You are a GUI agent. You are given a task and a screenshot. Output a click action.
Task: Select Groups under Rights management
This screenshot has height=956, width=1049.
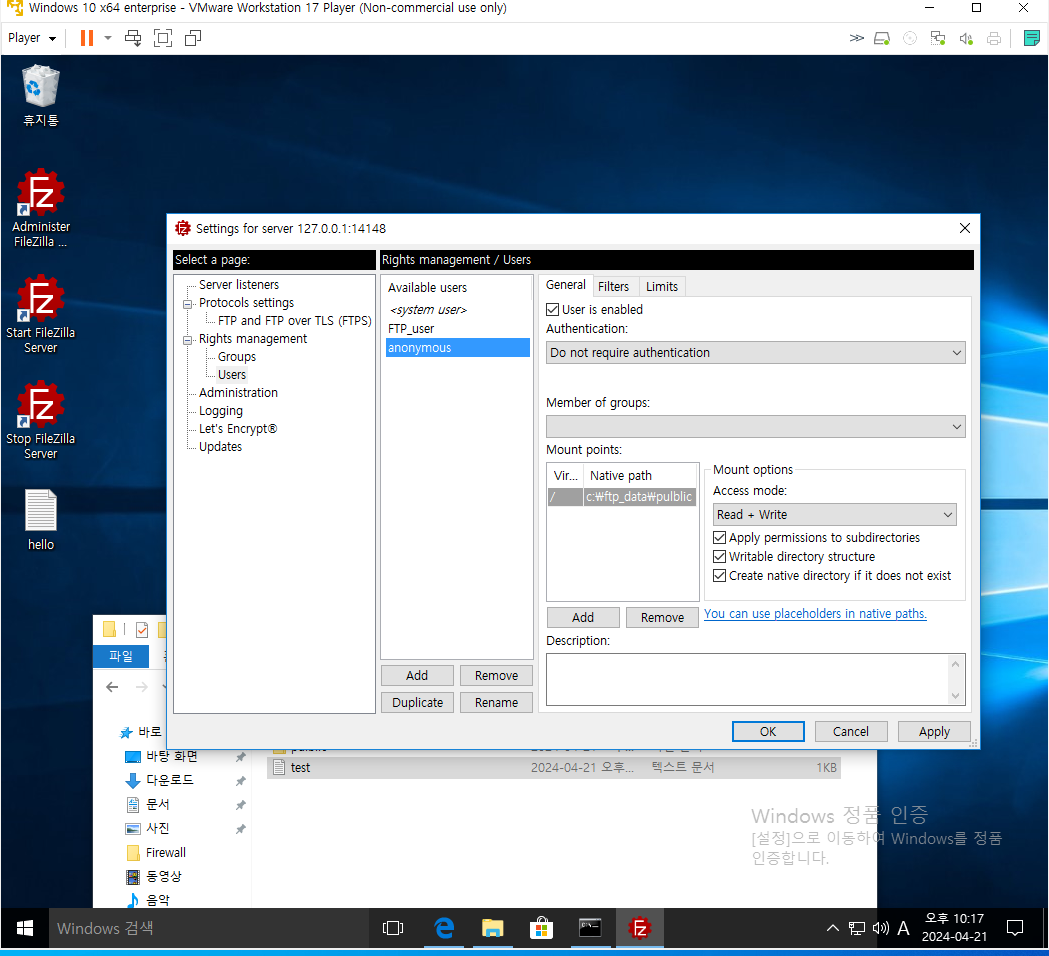click(x=237, y=357)
